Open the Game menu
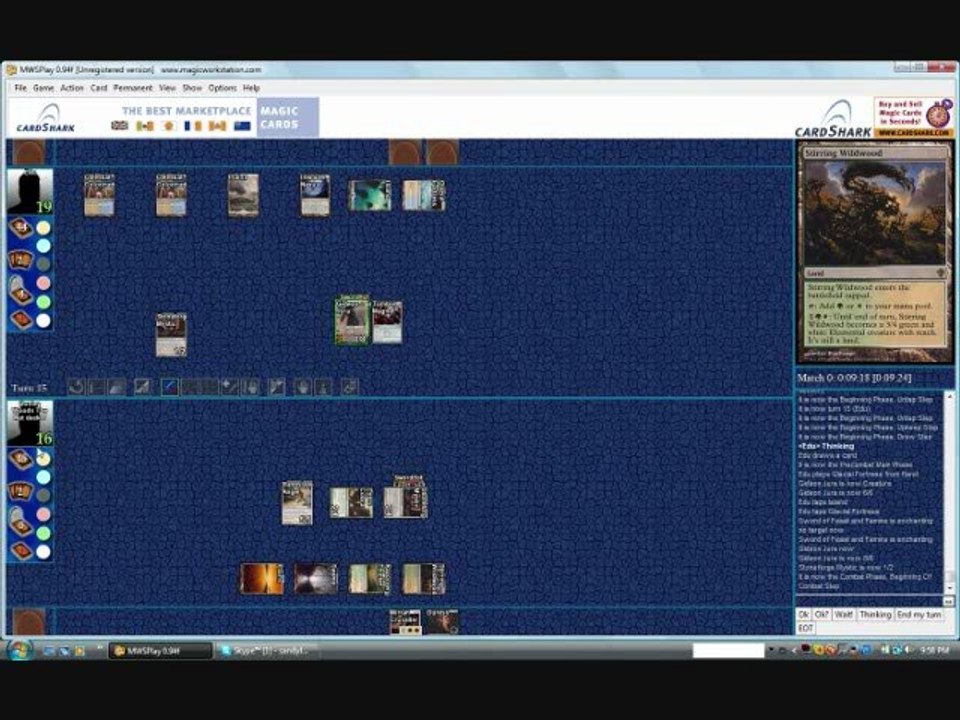 [43, 88]
